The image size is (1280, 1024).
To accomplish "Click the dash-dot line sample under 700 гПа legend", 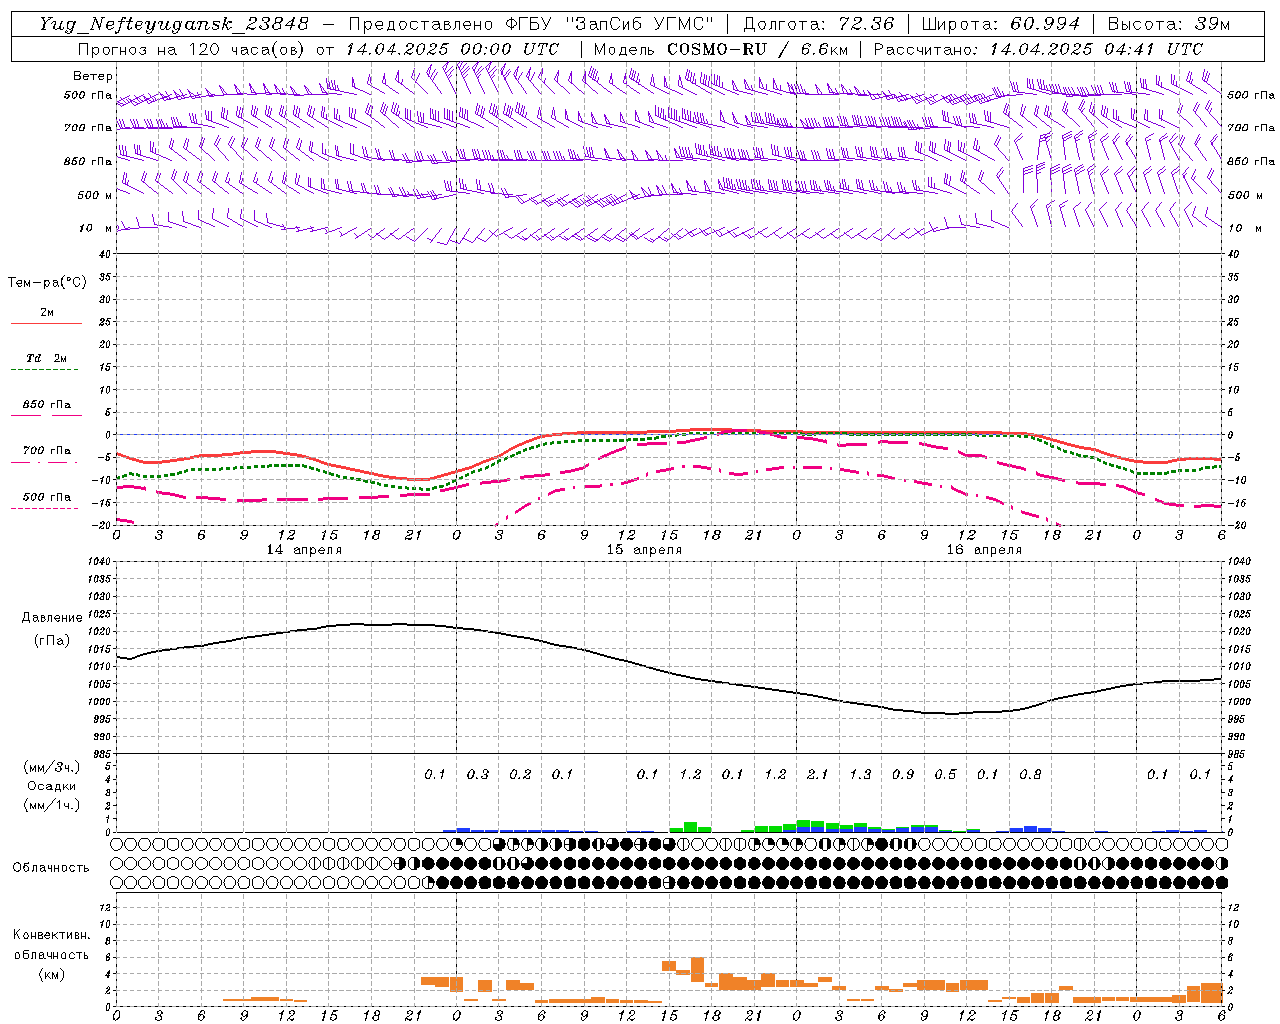I will pyautogui.click(x=45, y=462).
